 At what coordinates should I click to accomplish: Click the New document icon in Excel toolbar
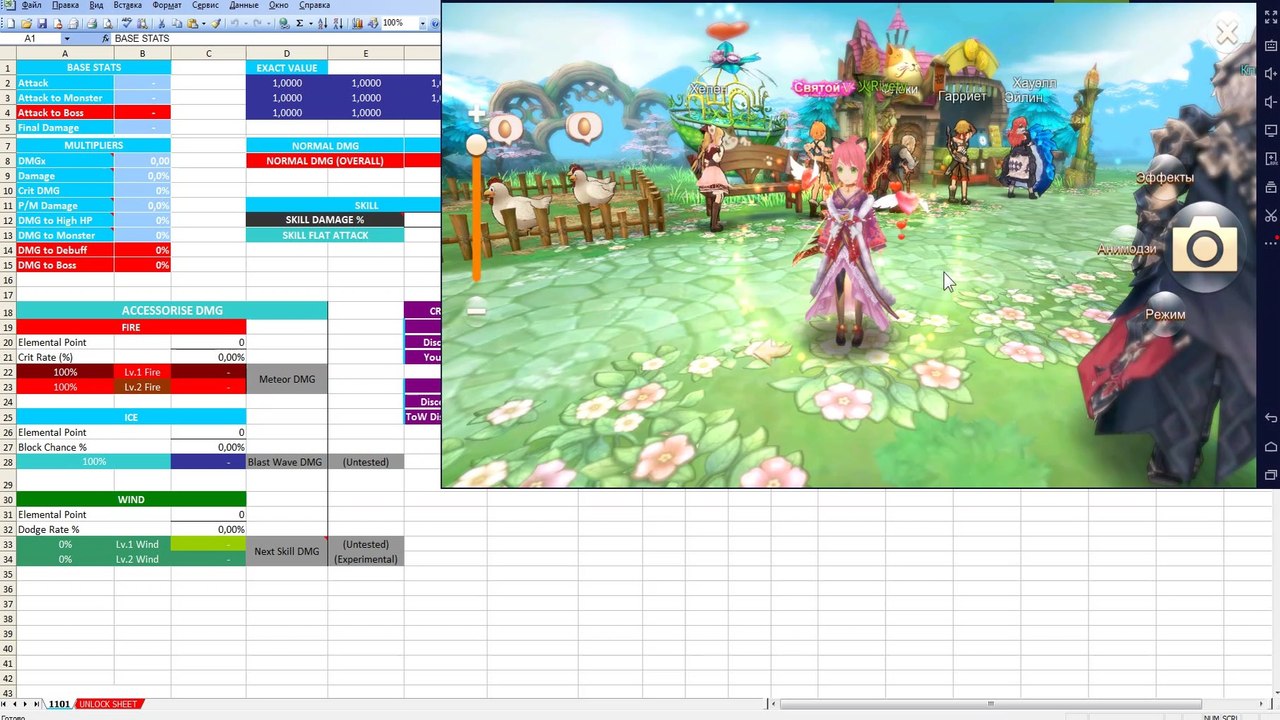tap(9, 23)
